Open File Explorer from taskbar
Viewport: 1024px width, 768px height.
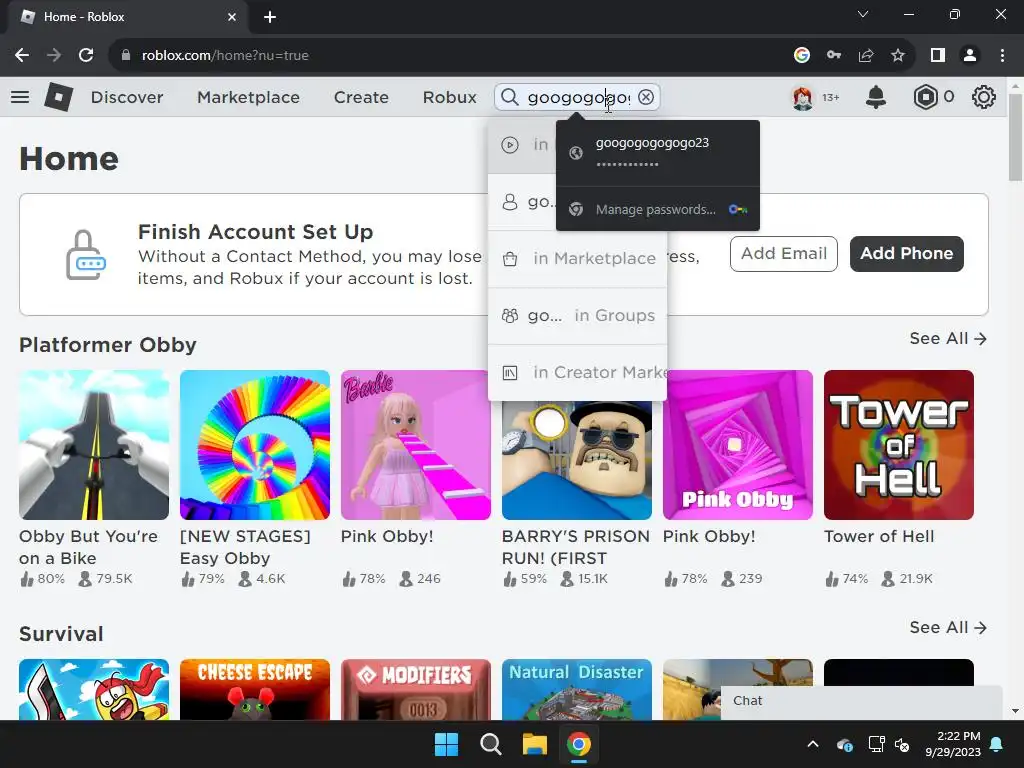tap(534, 744)
